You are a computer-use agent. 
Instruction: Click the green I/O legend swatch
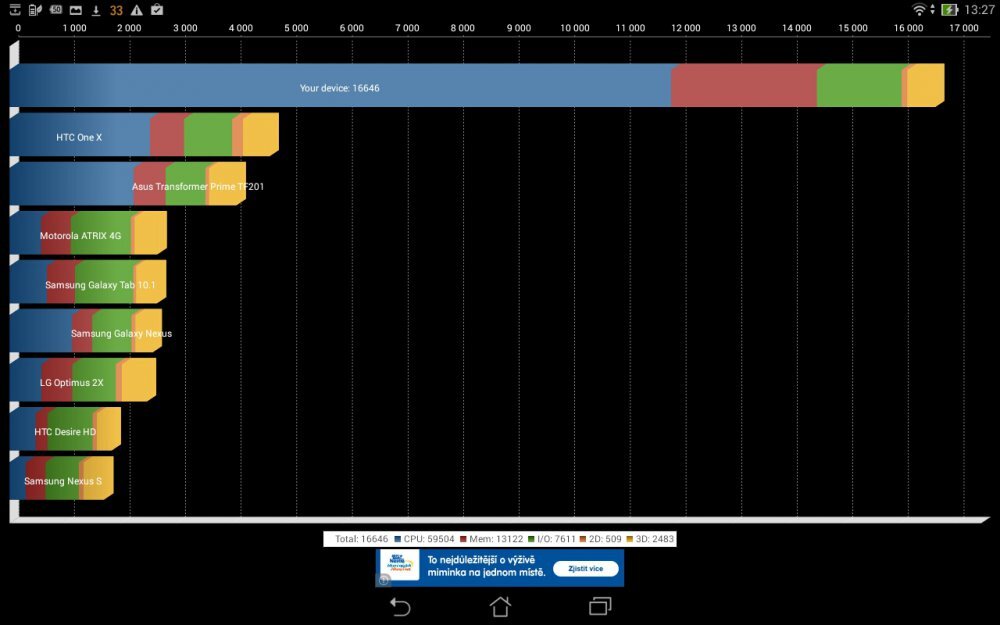pos(531,539)
